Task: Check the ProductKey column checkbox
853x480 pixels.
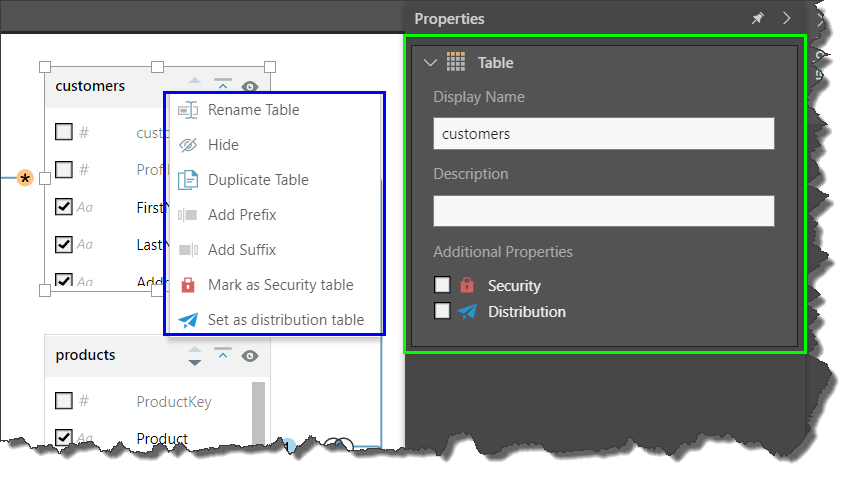Action: coord(64,401)
